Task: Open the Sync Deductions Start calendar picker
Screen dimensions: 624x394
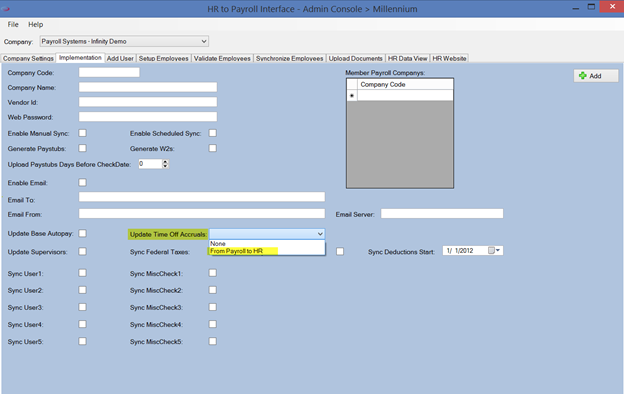Action: pos(494,250)
